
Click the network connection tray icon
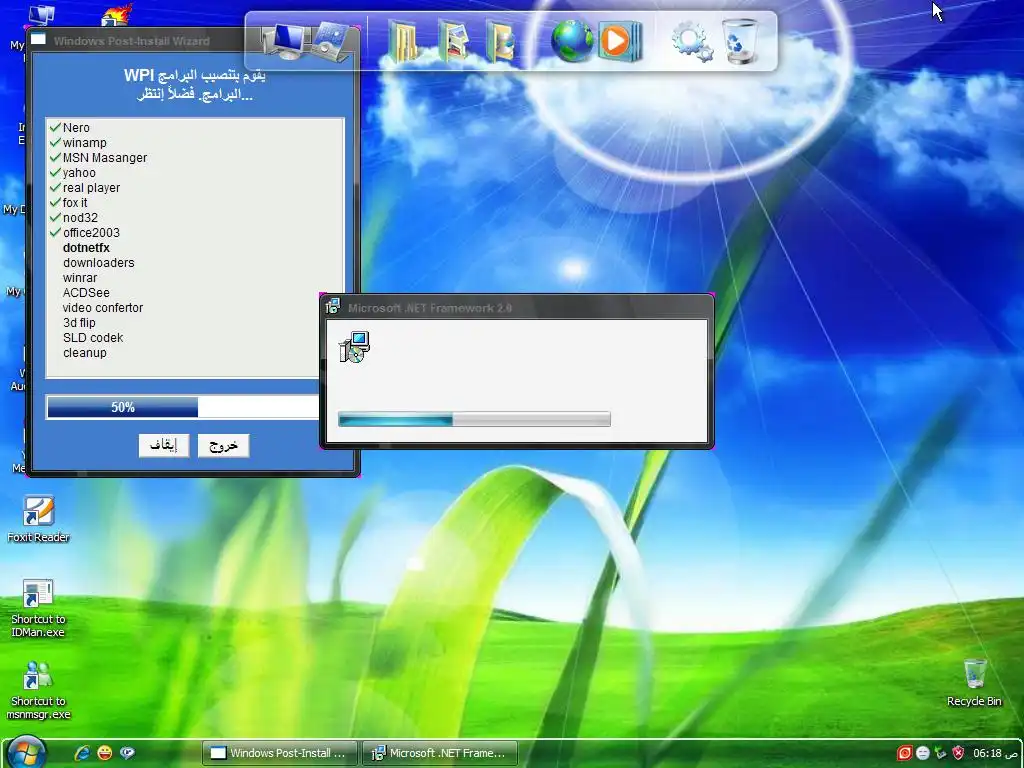(940, 753)
